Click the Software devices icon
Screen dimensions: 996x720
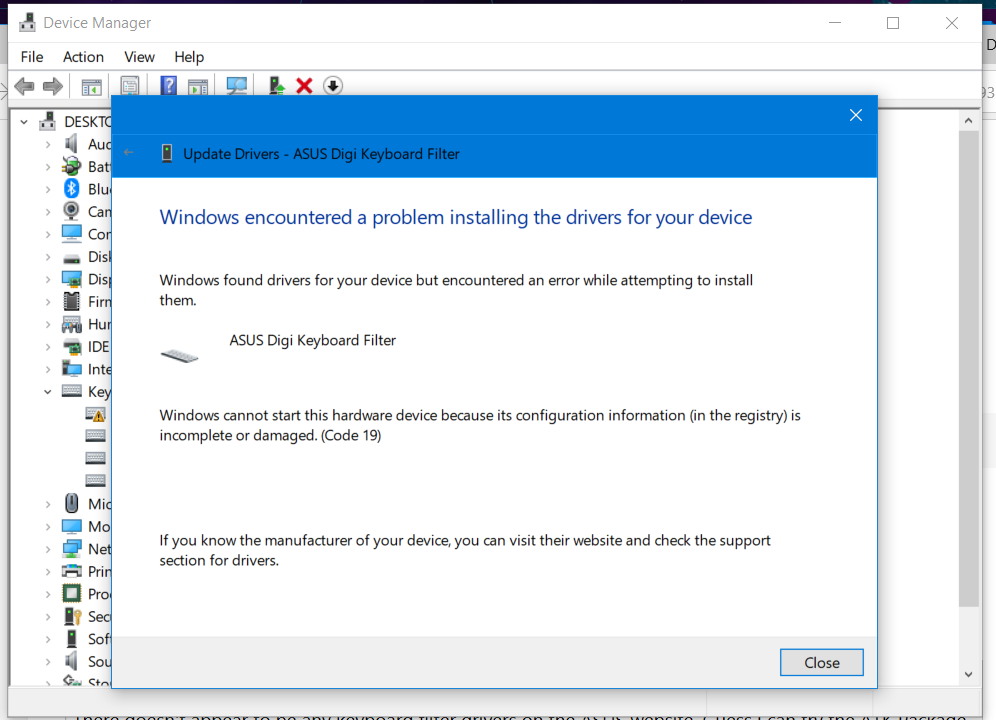coord(72,639)
